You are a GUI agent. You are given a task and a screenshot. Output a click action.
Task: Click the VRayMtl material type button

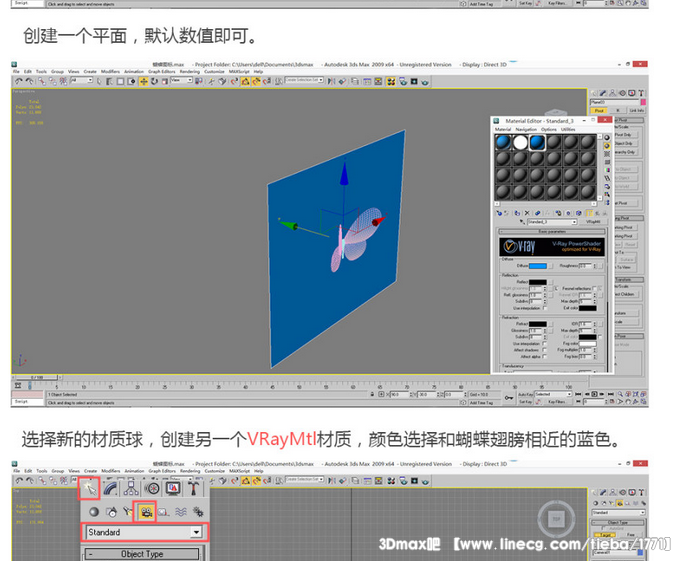[593, 222]
